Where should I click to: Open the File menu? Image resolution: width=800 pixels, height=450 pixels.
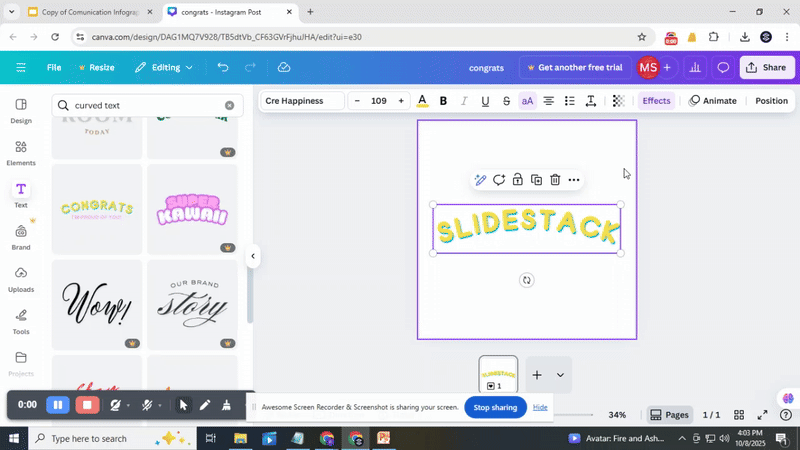pos(54,68)
